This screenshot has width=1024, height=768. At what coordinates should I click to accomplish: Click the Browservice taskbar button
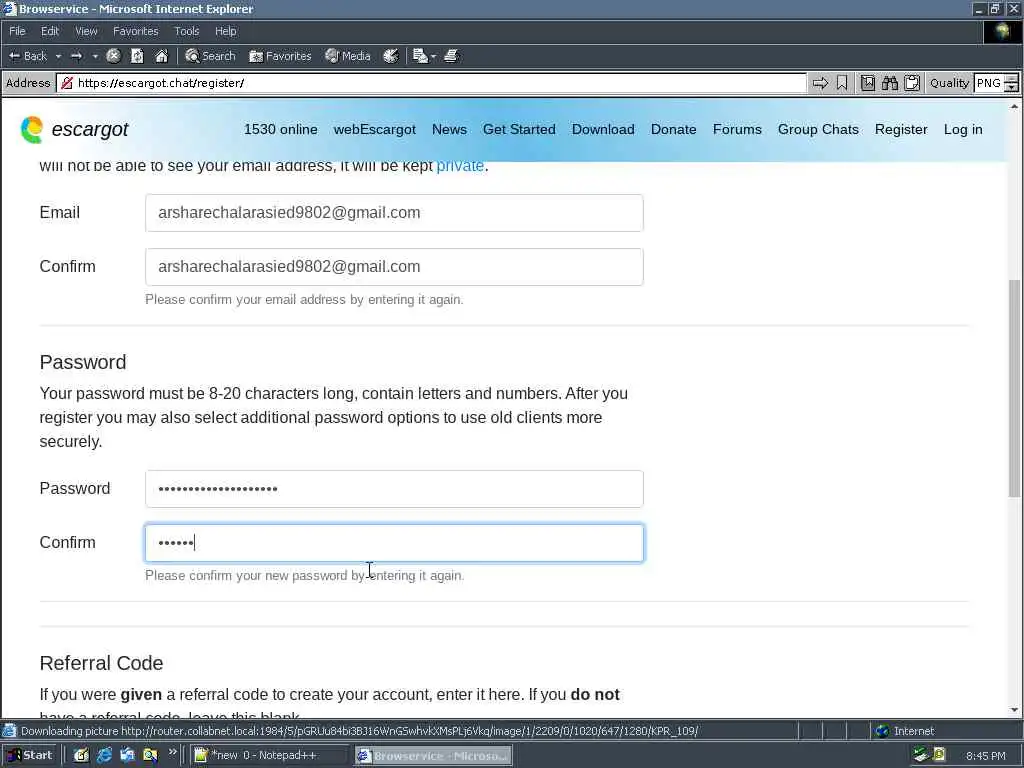(x=433, y=756)
